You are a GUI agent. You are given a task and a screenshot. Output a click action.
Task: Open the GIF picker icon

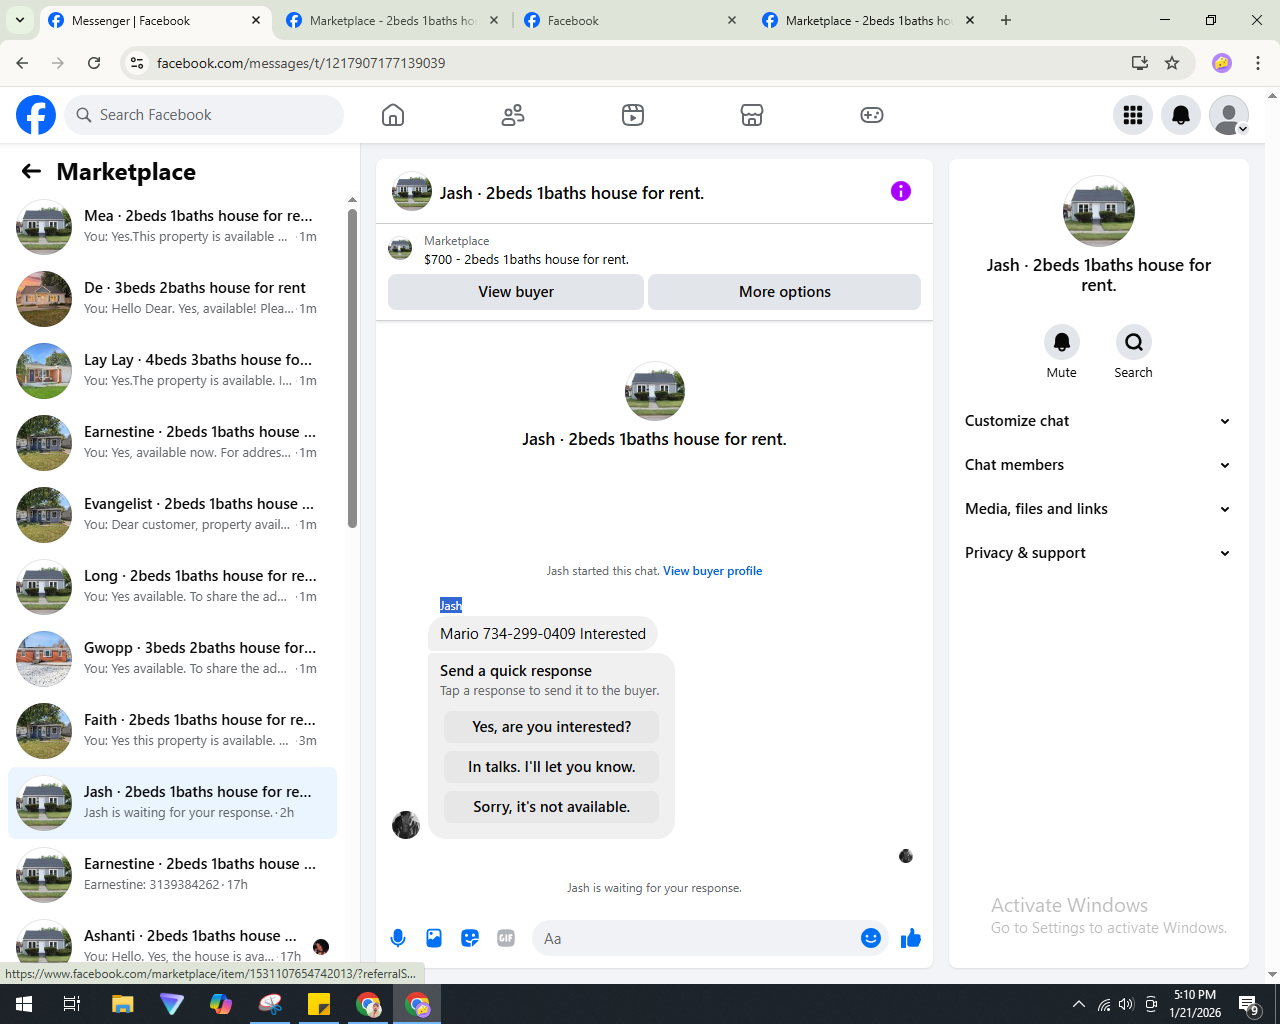[x=506, y=938]
